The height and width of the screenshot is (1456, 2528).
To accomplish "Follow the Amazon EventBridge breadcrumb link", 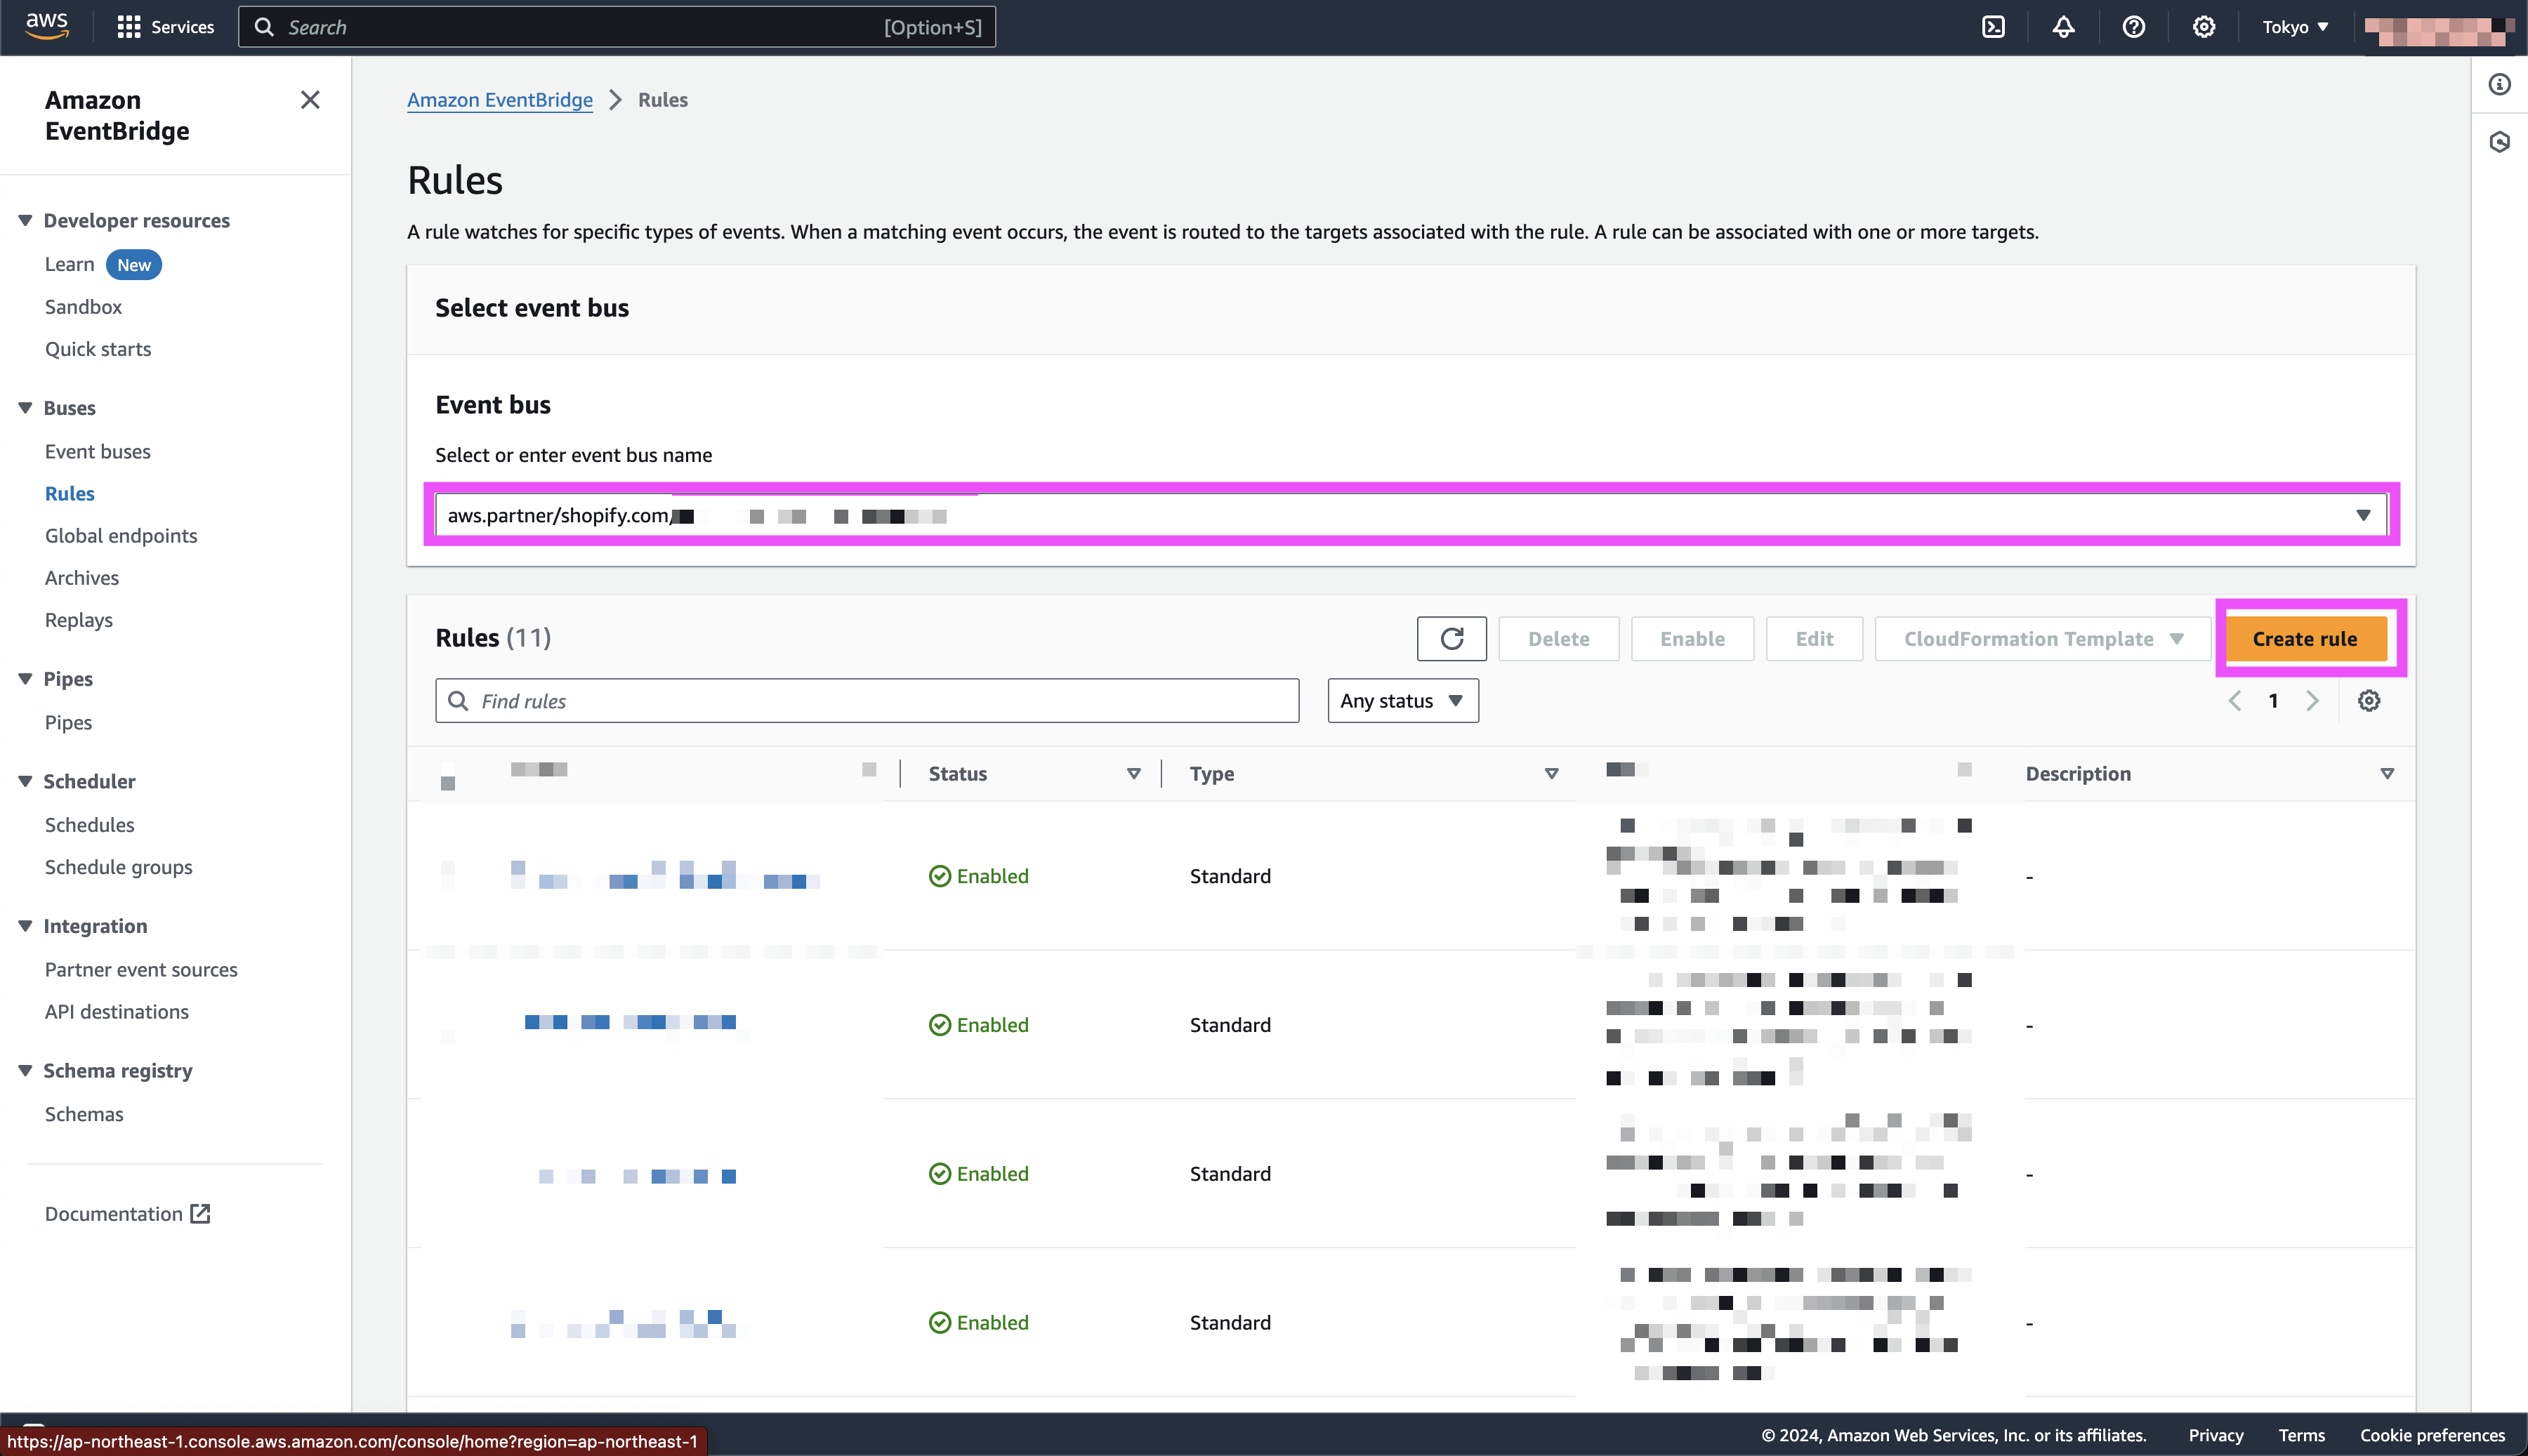I will [x=500, y=100].
